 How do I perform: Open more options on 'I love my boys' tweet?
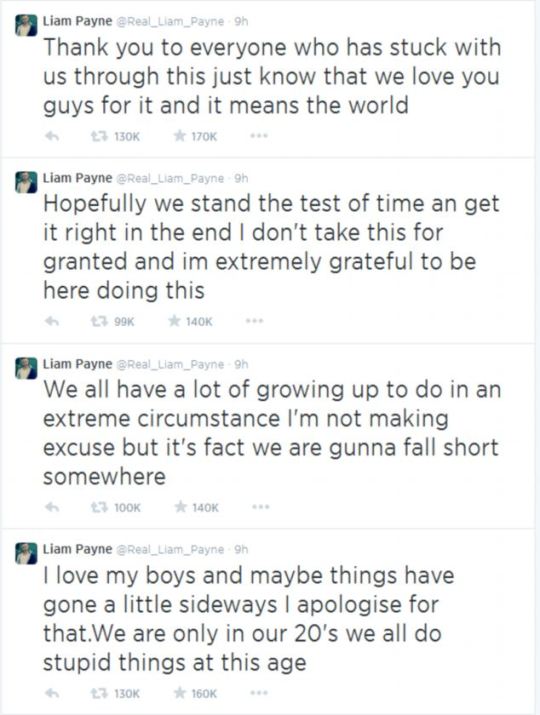coord(259,694)
